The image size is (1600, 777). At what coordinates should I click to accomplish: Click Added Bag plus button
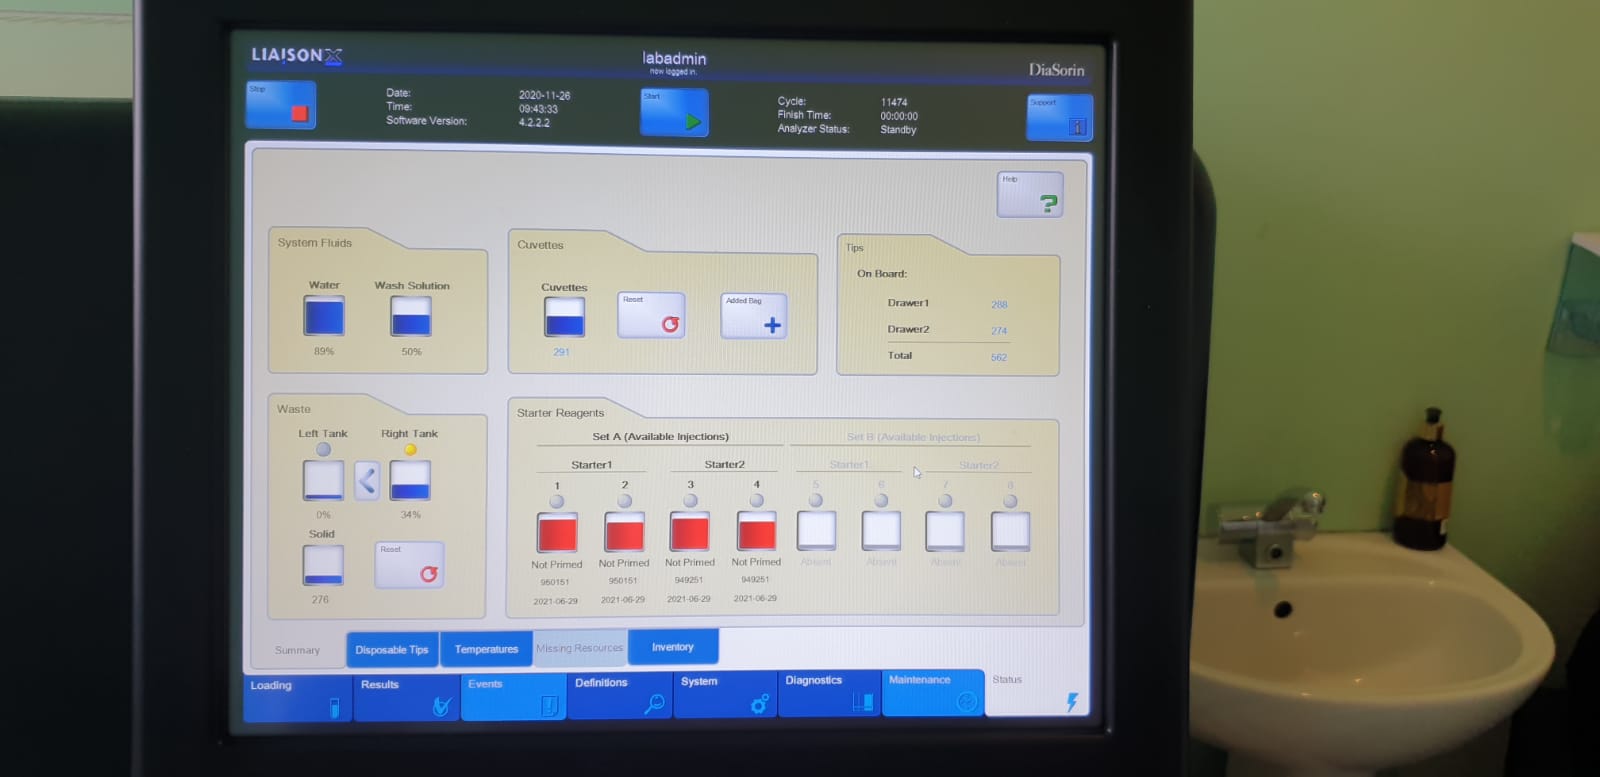point(754,316)
